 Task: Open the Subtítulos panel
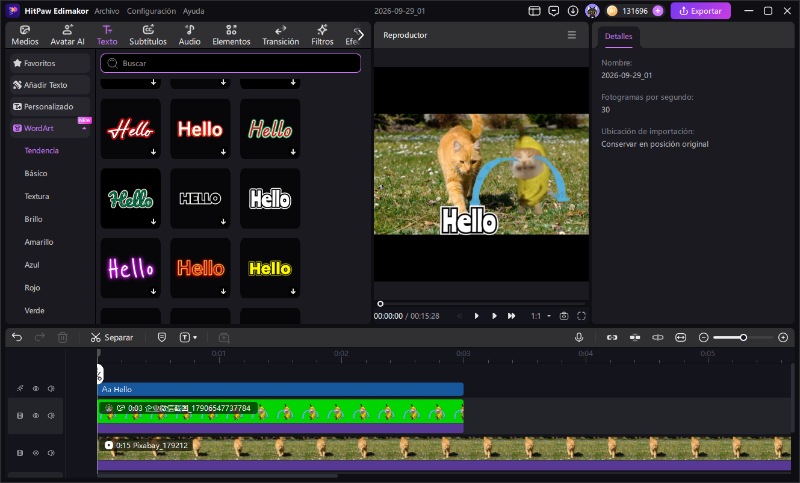[x=148, y=35]
